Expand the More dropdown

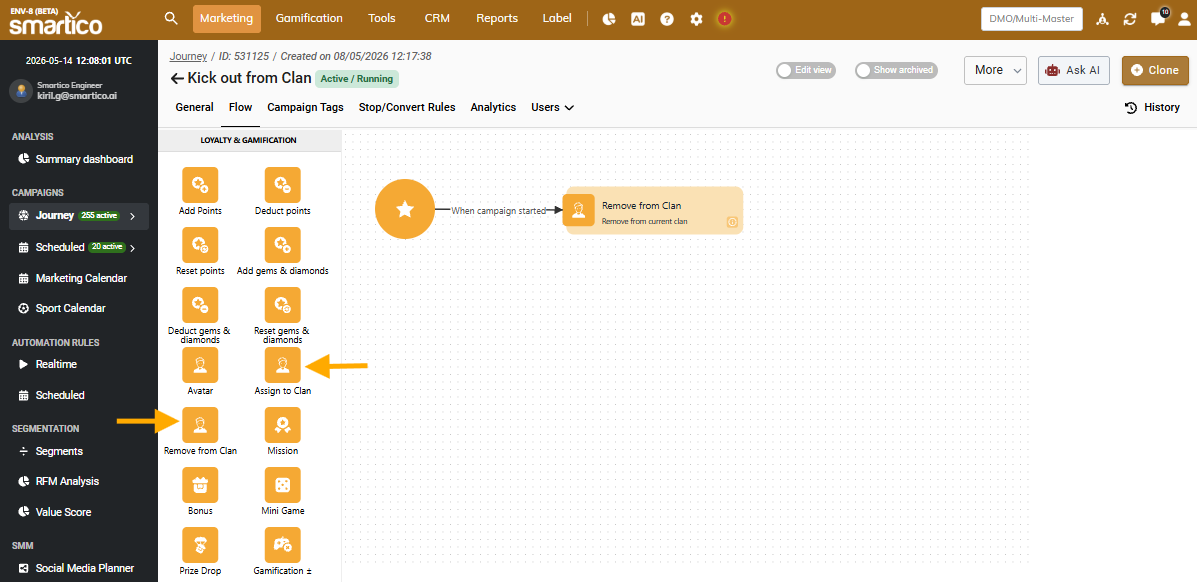coord(995,70)
